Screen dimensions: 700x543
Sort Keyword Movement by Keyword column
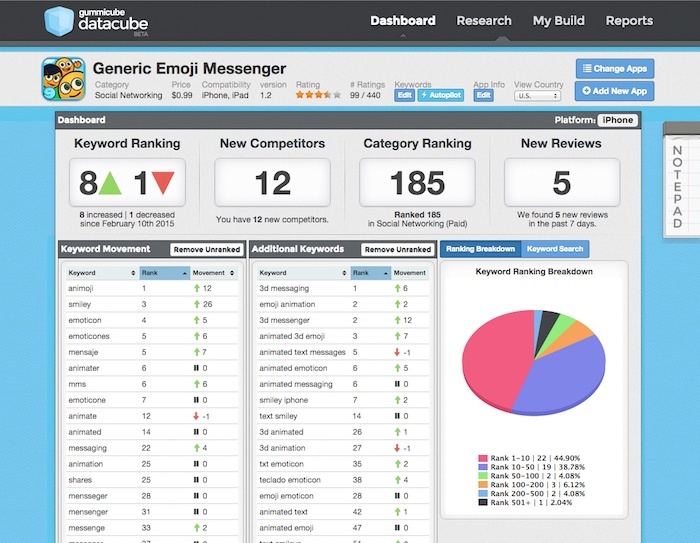(x=102, y=273)
